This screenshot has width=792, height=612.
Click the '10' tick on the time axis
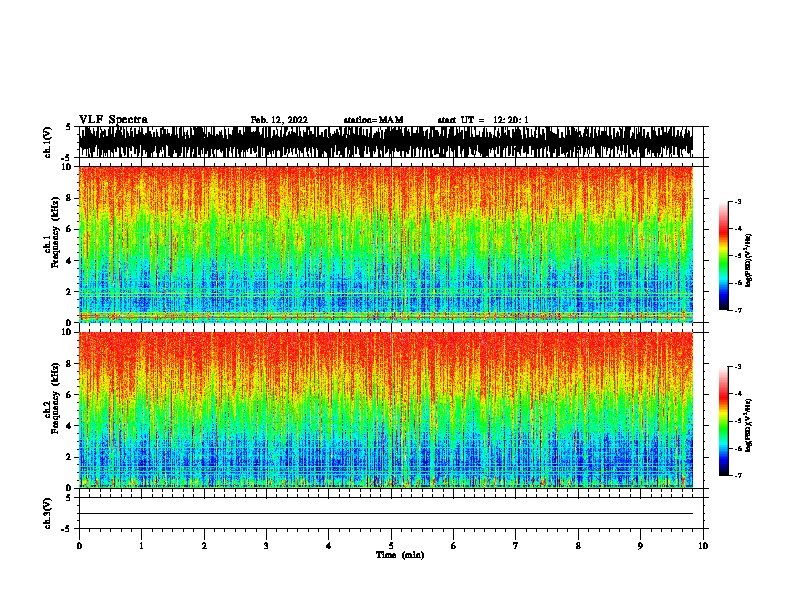pyautogui.click(x=703, y=546)
